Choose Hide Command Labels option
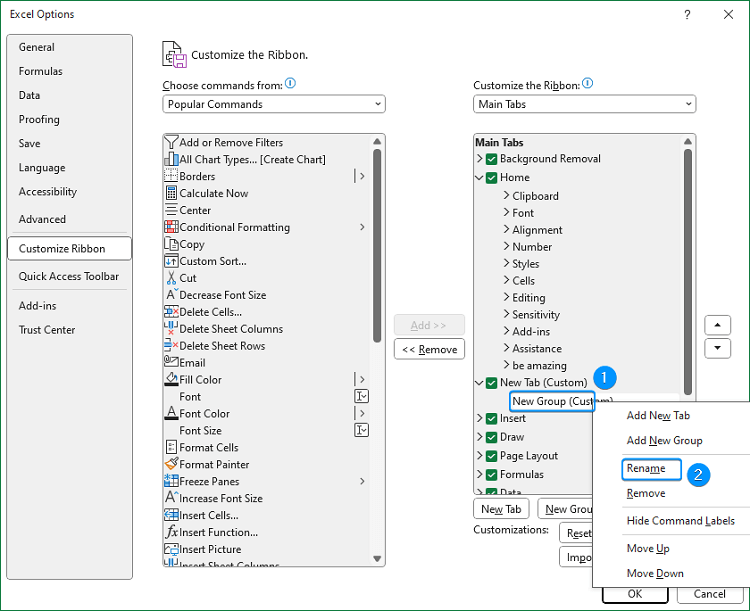This screenshot has height=611, width=750. coord(681,521)
